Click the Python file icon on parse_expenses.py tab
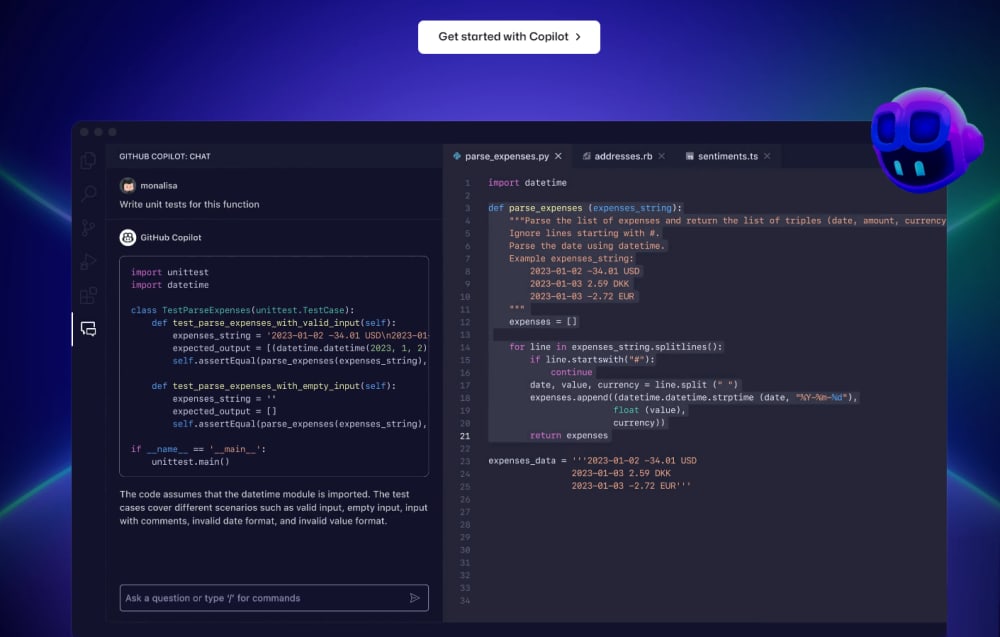The image size is (1000, 637). tap(457, 156)
